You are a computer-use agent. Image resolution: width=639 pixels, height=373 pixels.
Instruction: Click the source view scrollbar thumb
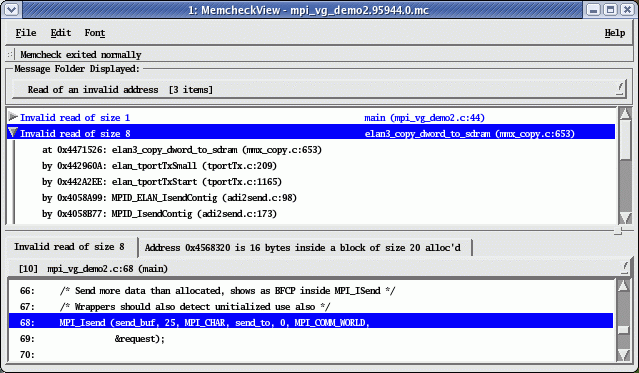pyautogui.click(x=624, y=329)
